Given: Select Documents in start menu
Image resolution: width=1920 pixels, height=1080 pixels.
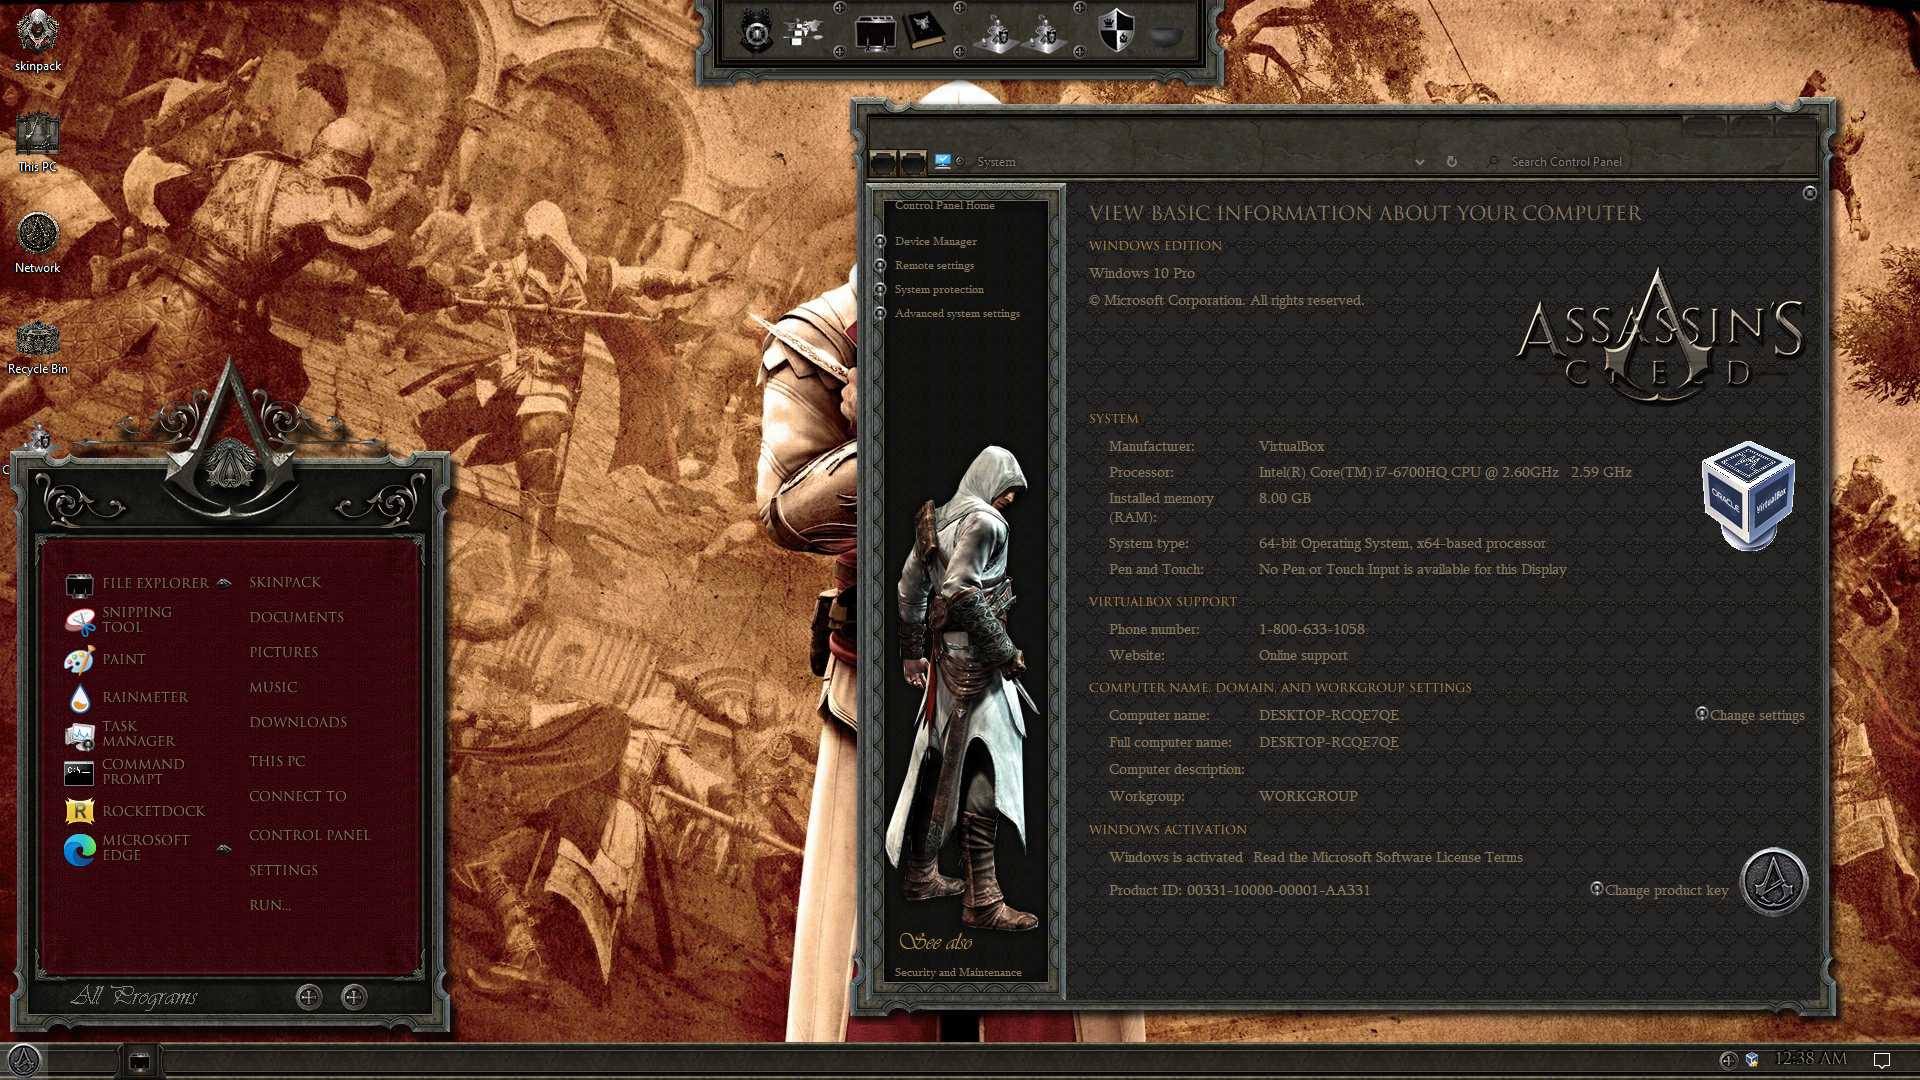Looking at the screenshot, I should pyautogui.click(x=296, y=617).
